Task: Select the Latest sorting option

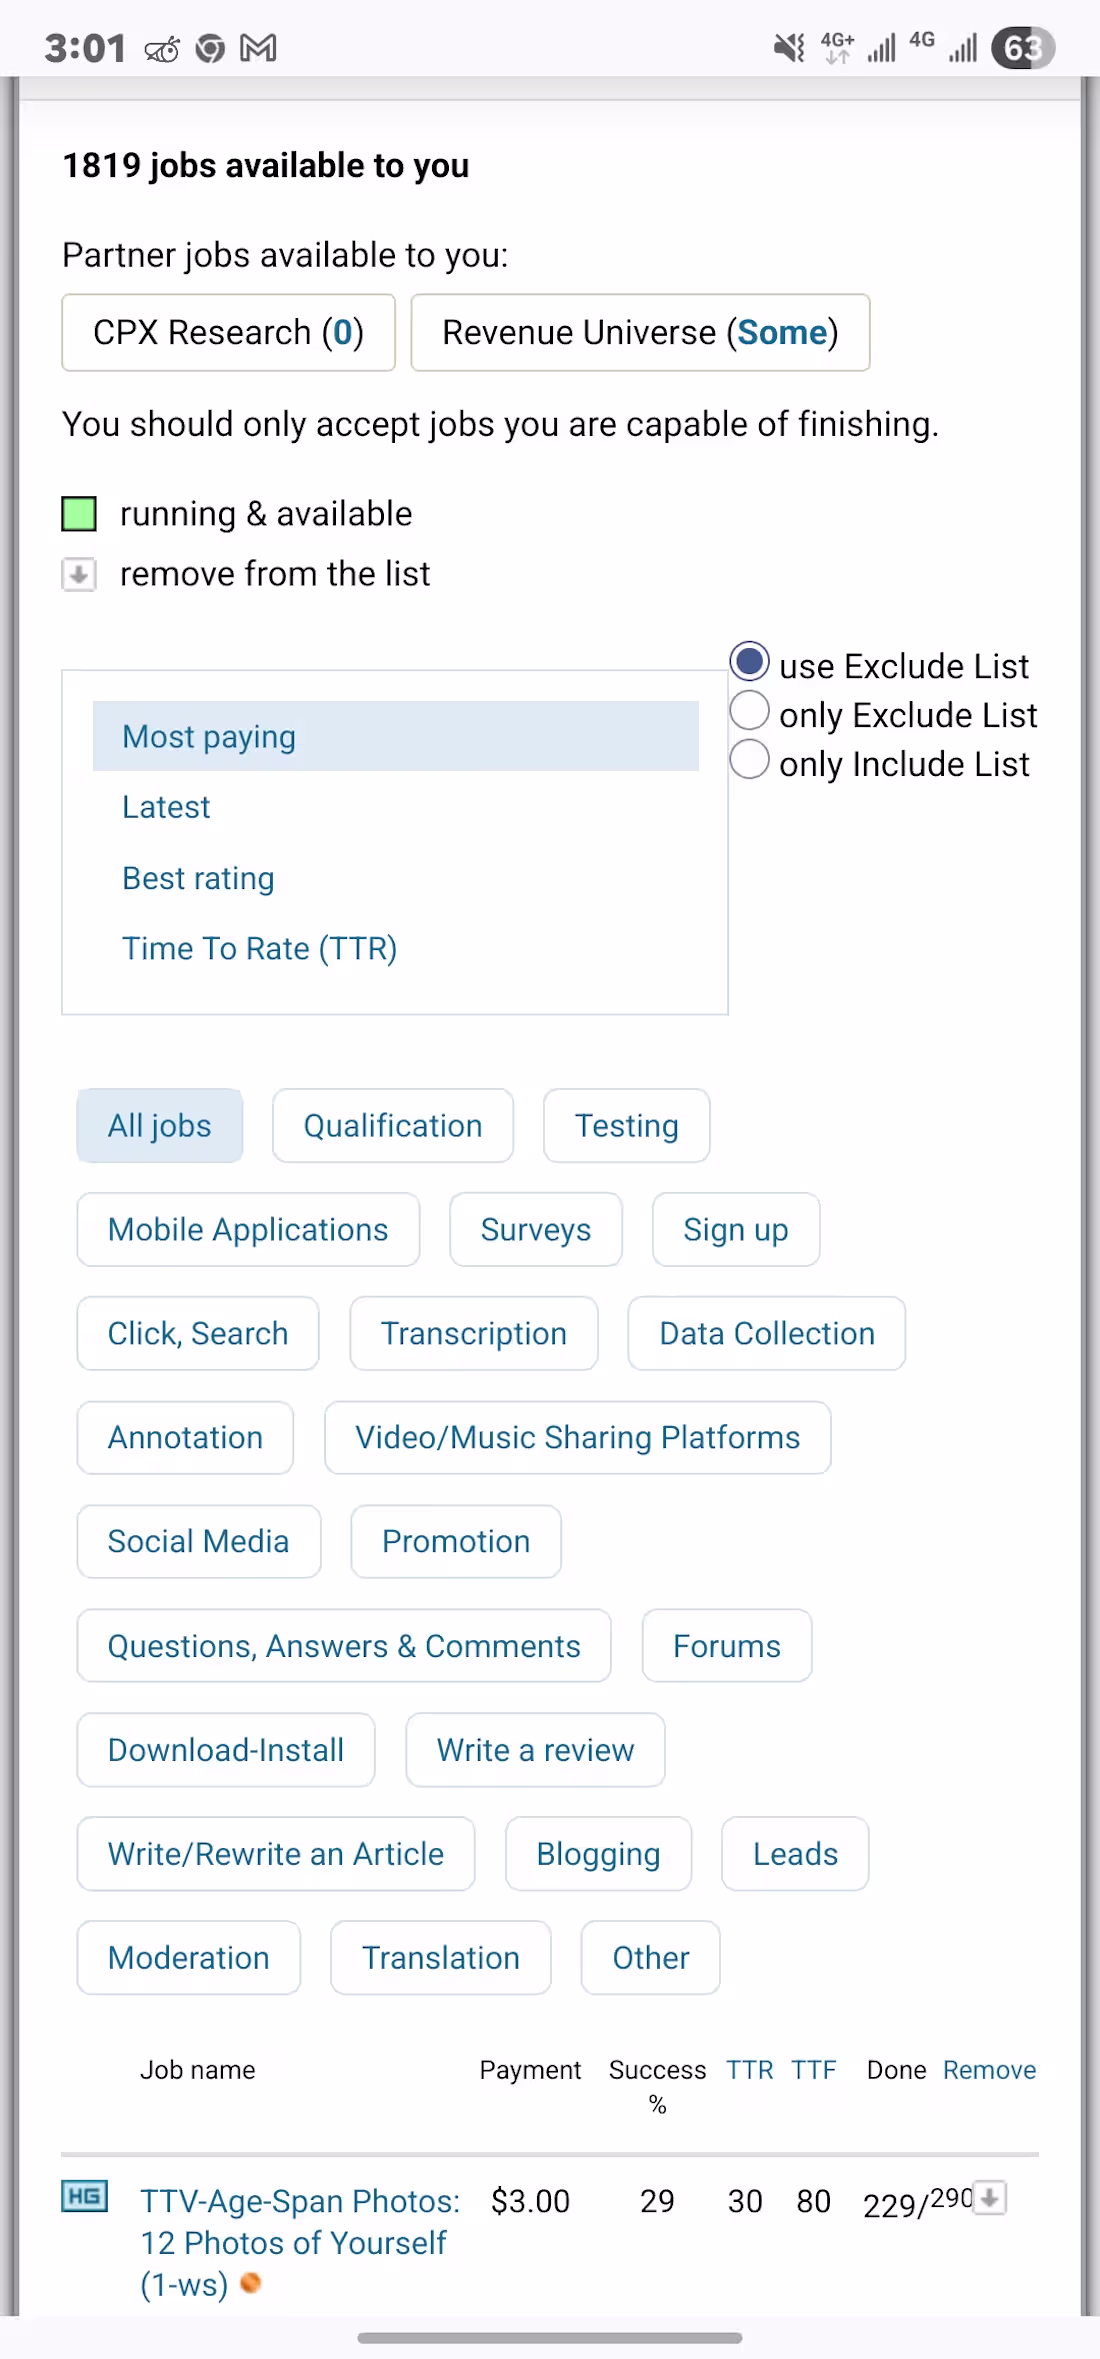Action: click(166, 806)
